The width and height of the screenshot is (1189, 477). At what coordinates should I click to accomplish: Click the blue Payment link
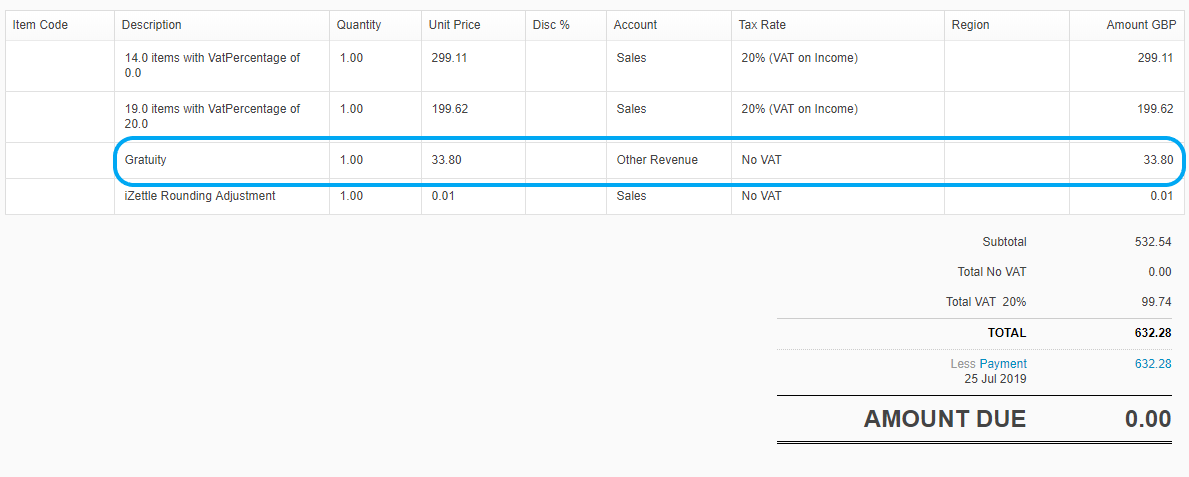1003,364
